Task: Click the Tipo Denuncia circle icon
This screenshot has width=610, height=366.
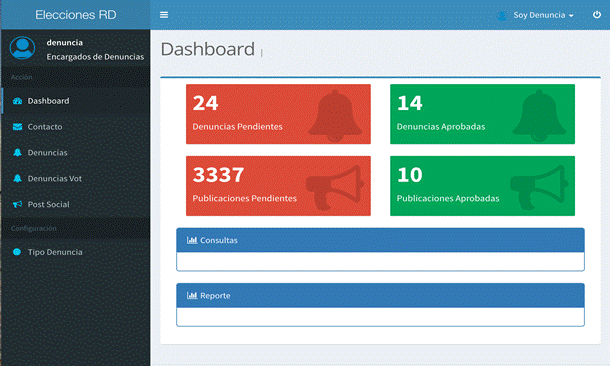Action: (x=17, y=252)
